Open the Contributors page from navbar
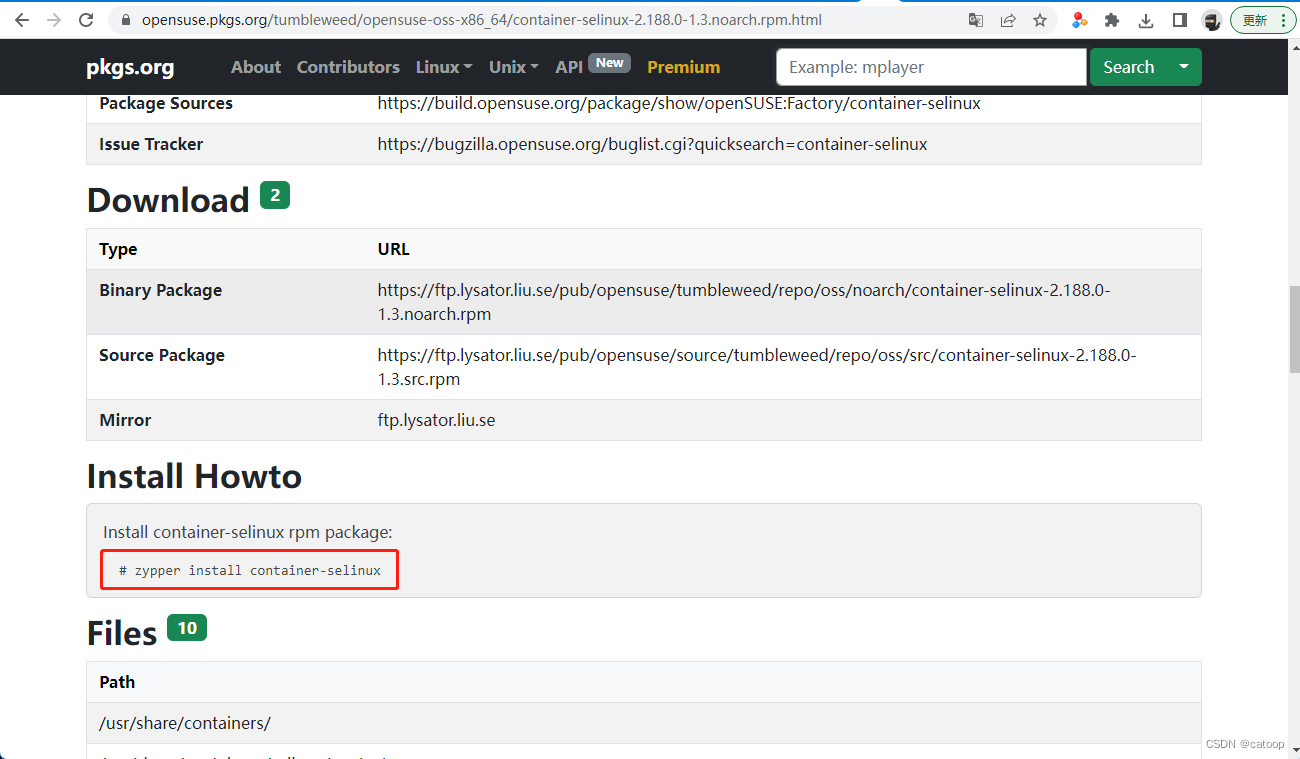Image resolution: width=1300 pixels, height=759 pixels. (x=348, y=67)
